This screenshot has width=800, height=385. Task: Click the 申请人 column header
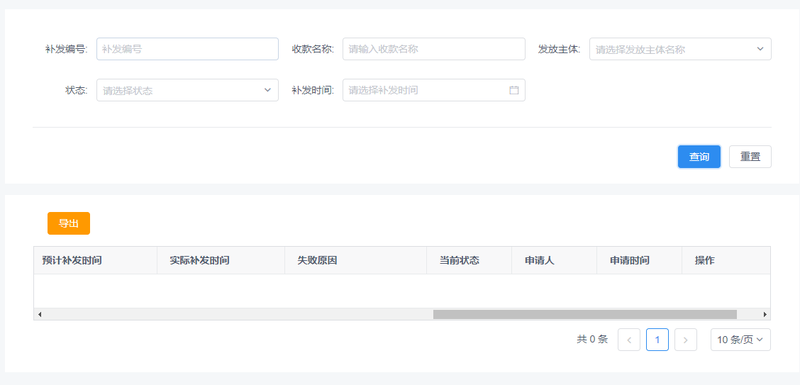(x=554, y=261)
